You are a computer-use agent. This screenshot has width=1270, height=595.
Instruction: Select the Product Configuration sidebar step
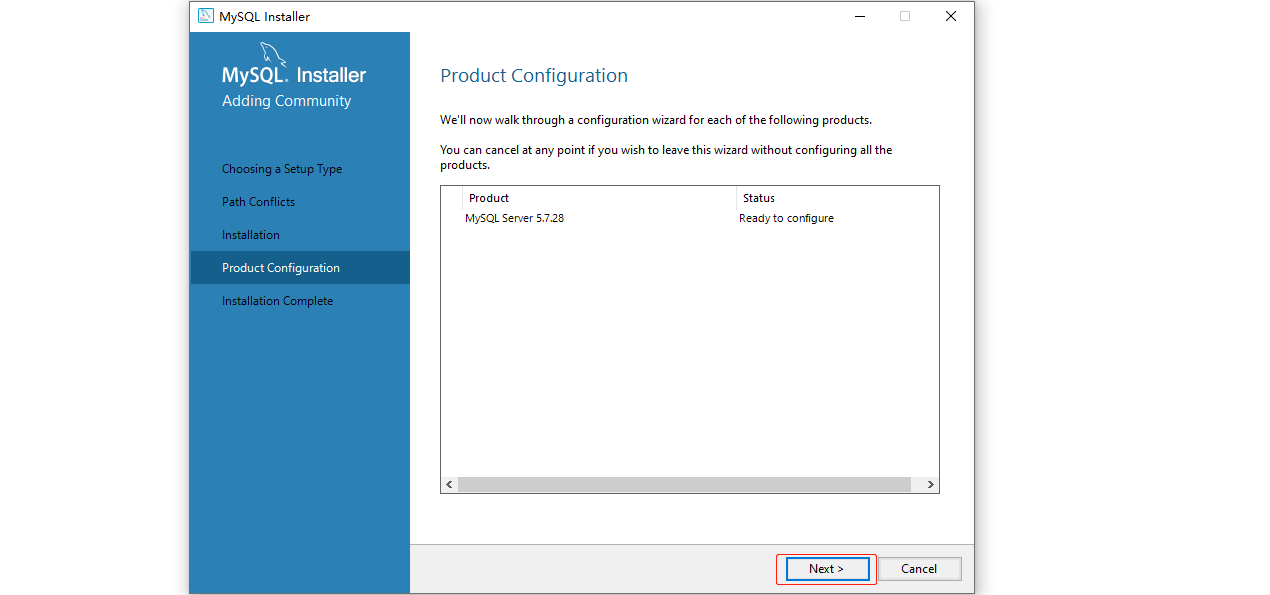(281, 268)
